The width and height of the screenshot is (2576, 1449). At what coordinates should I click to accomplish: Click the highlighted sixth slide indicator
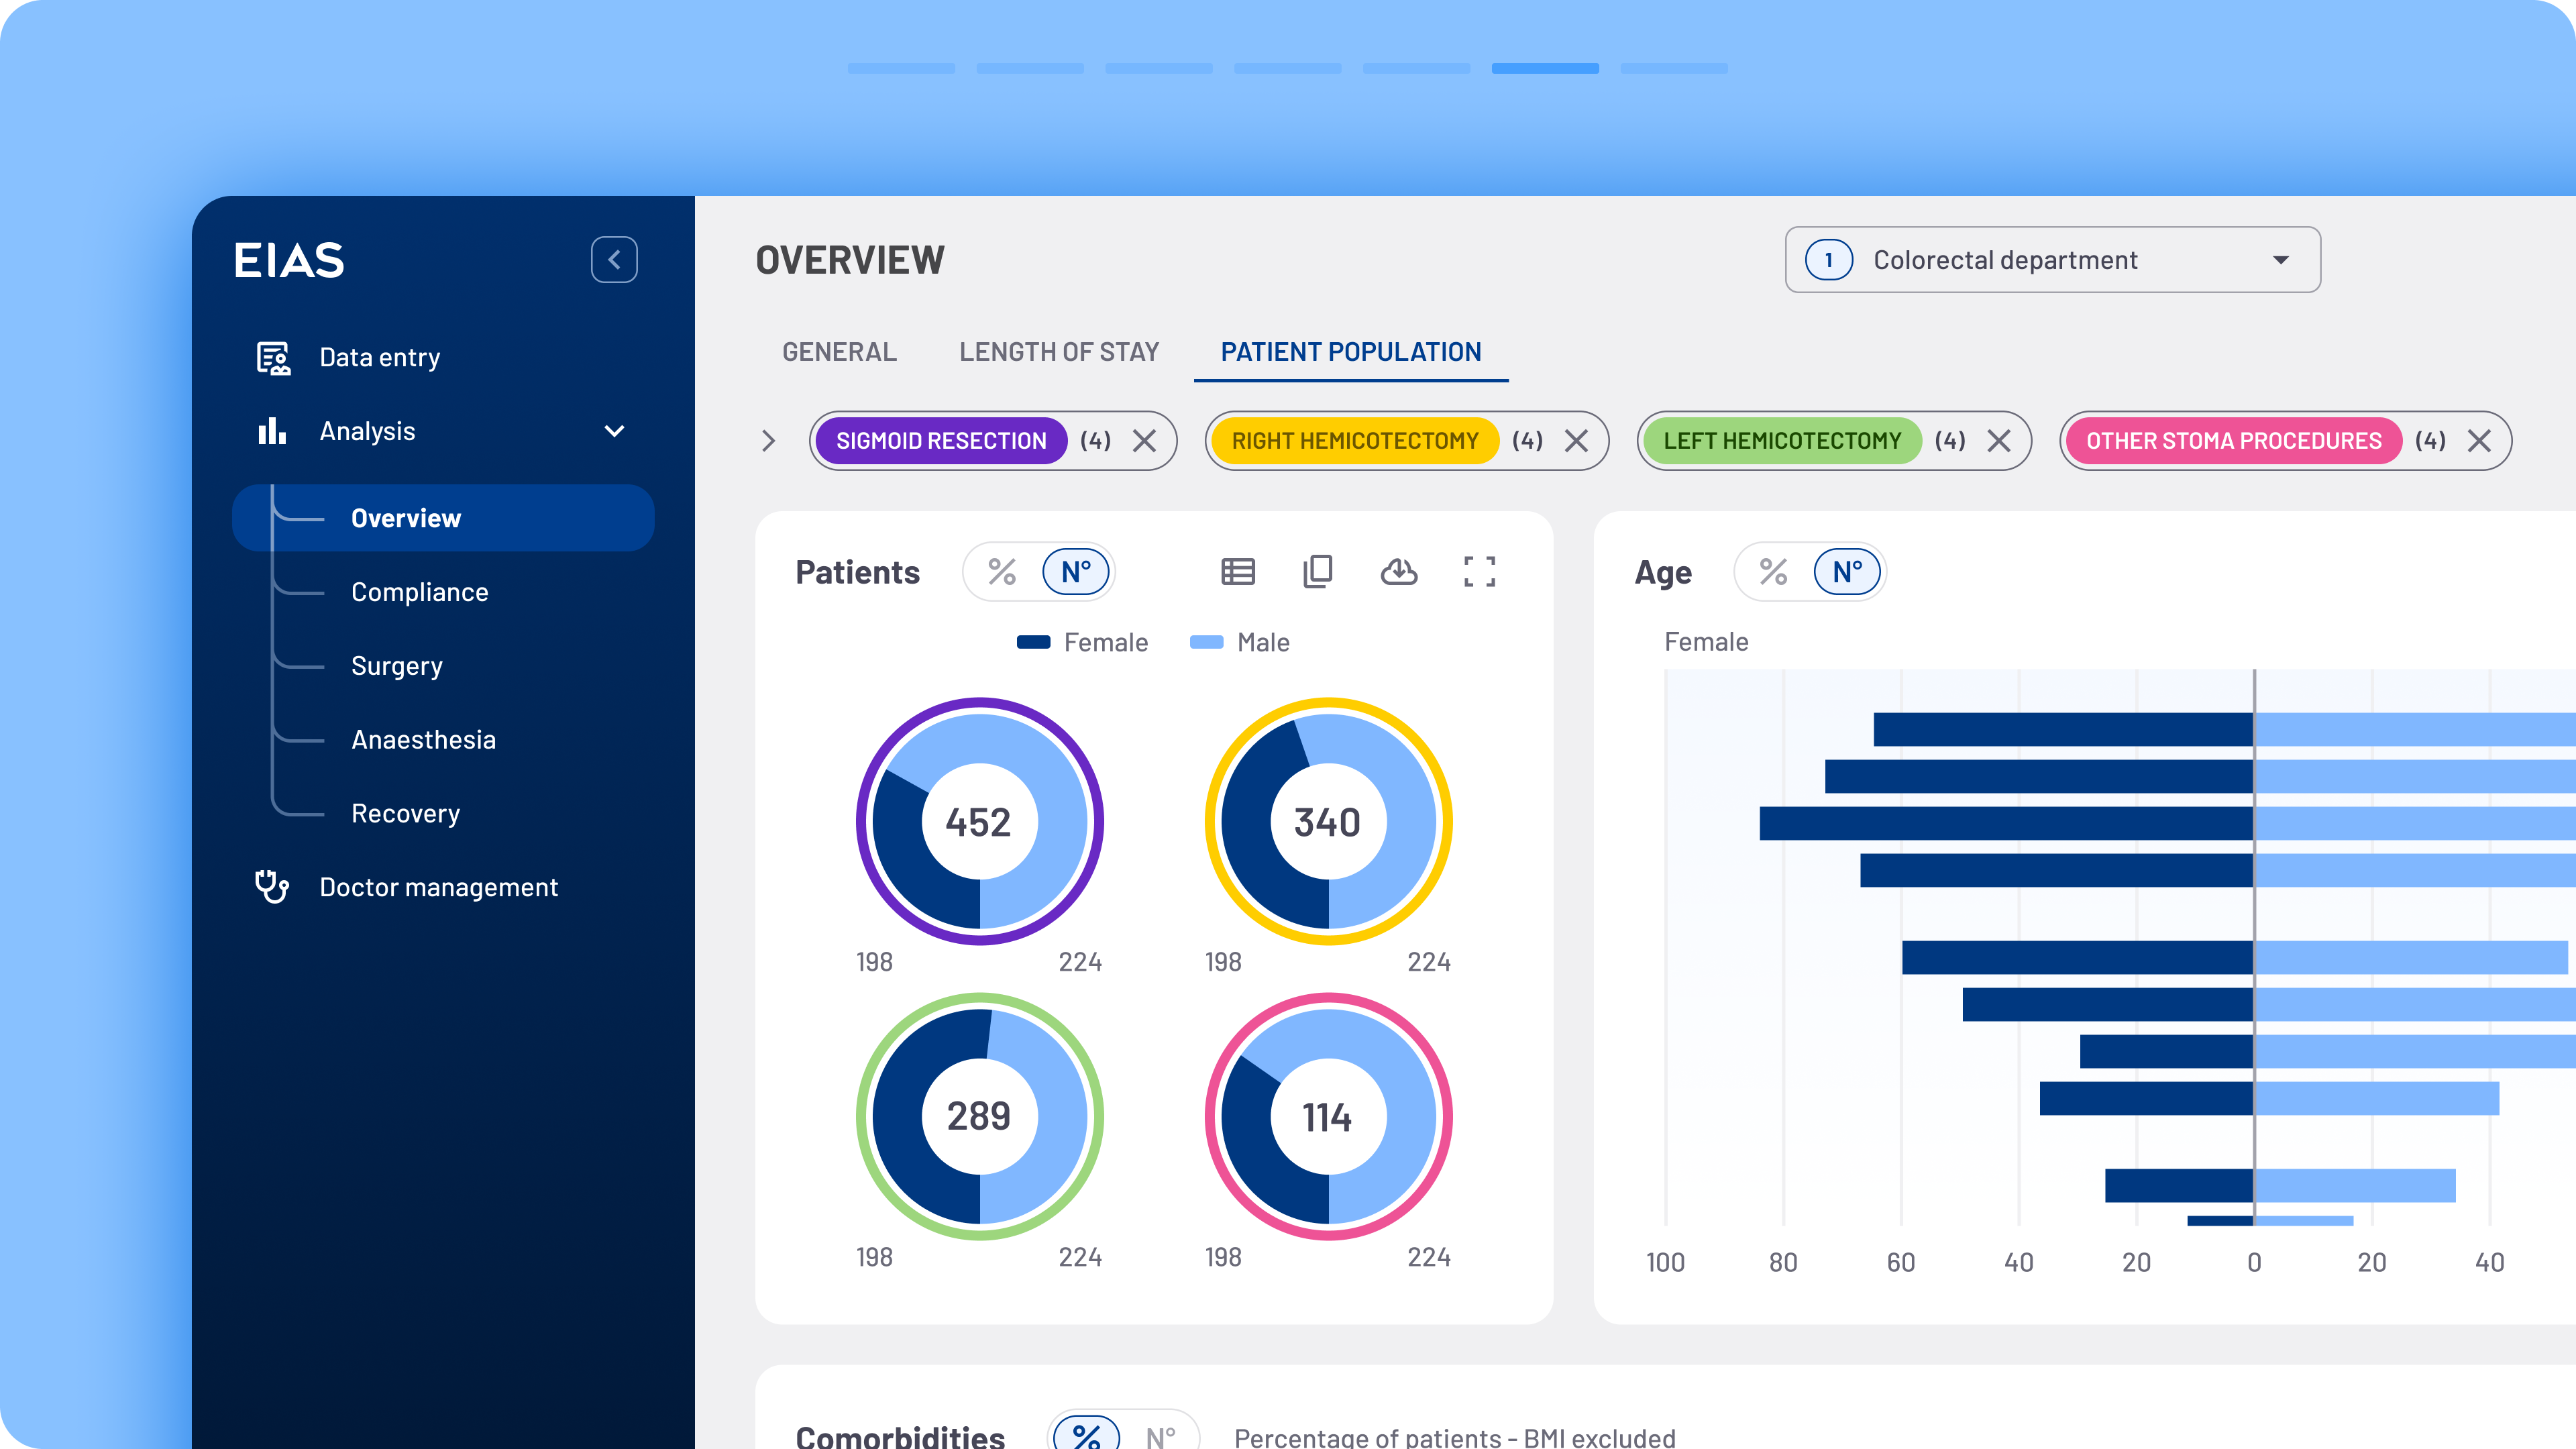pyautogui.click(x=1545, y=69)
